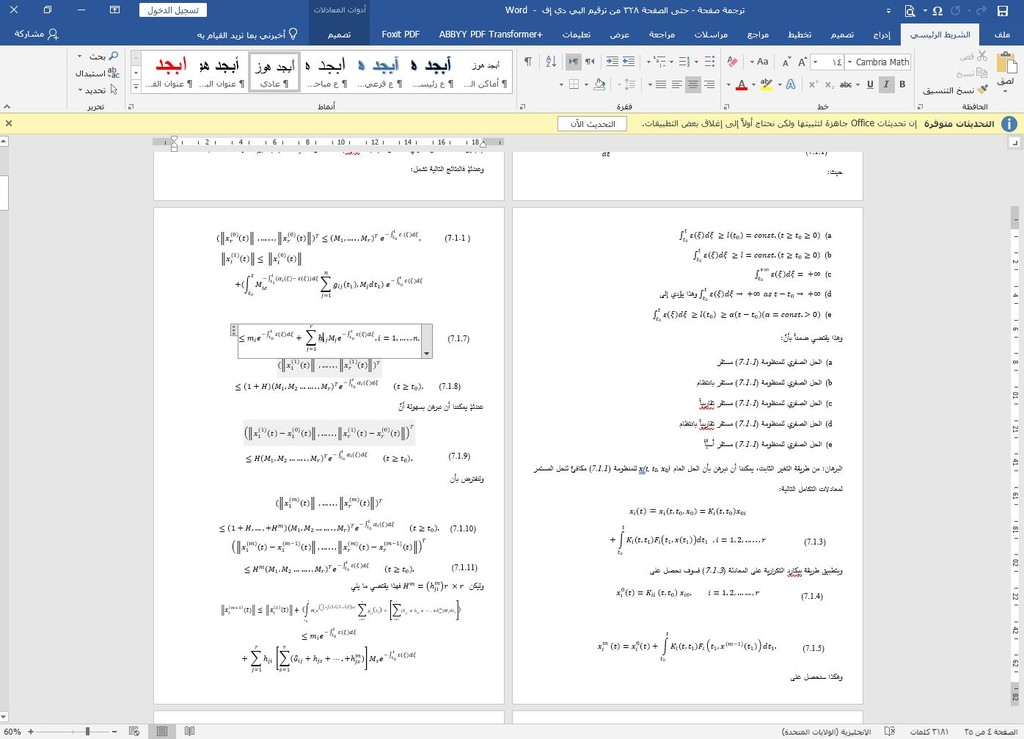Open the font size dropdown
This screenshot has width=1024, height=739.
pos(816,63)
